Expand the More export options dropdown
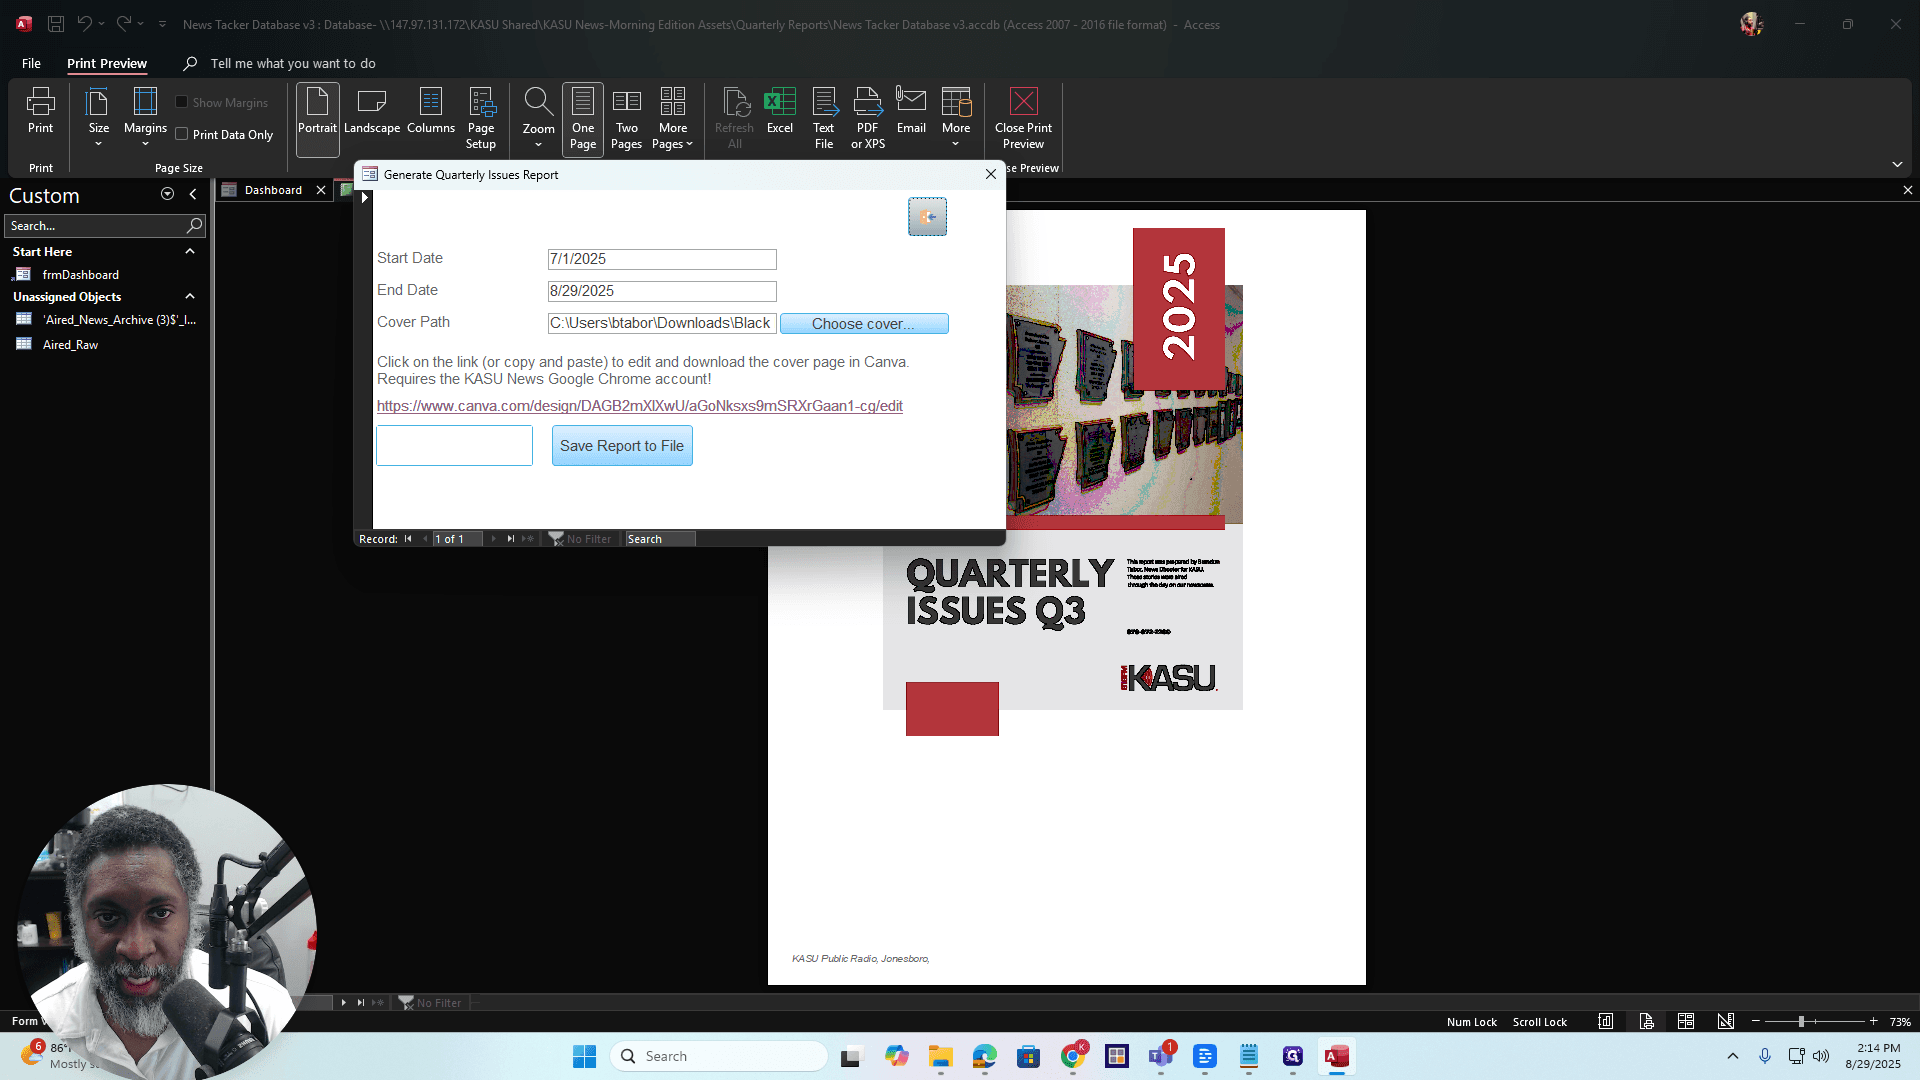 click(x=956, y=118)
